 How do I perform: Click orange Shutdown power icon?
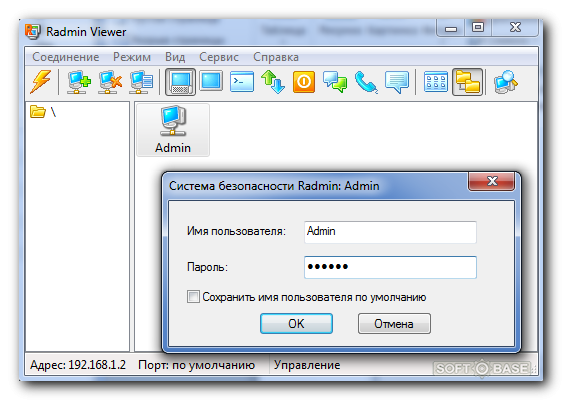pos(304,82)
